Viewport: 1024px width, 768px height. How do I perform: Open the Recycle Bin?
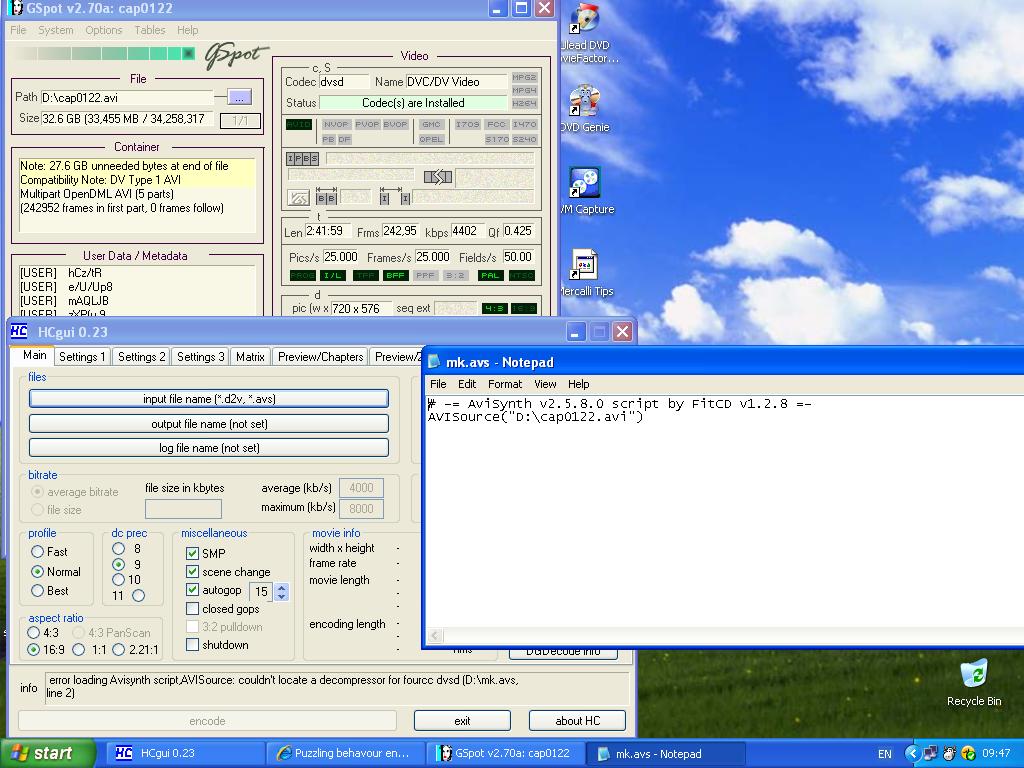(974, 682)
